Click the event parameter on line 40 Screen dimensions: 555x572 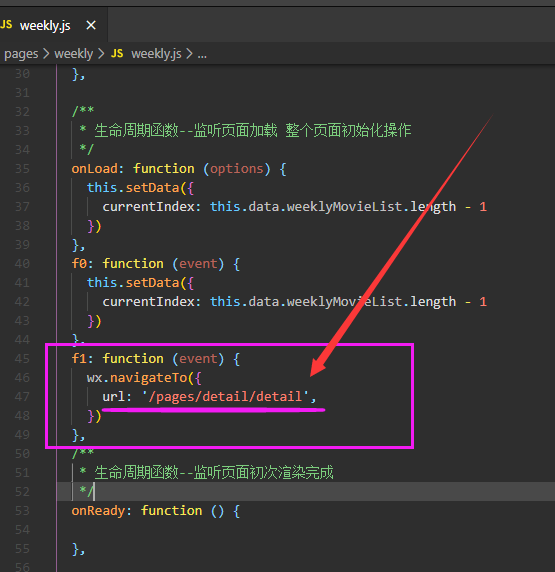198,263
